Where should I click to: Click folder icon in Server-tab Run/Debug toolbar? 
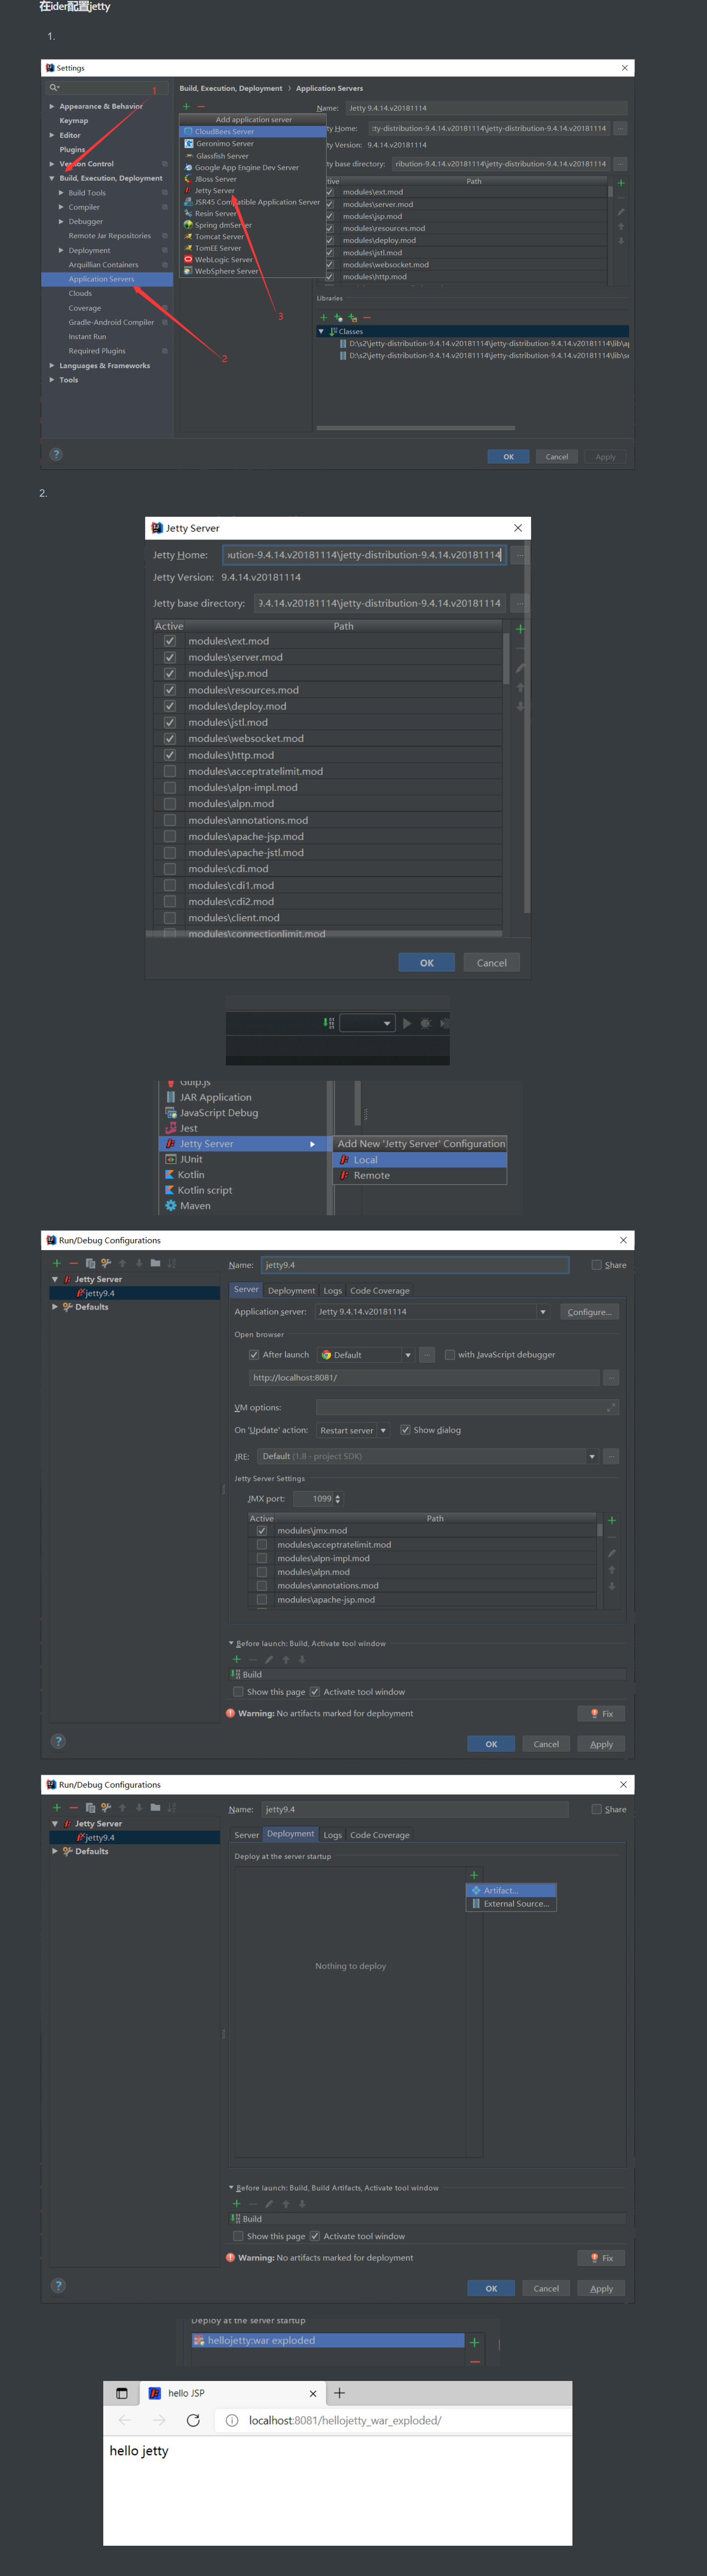155,1263
